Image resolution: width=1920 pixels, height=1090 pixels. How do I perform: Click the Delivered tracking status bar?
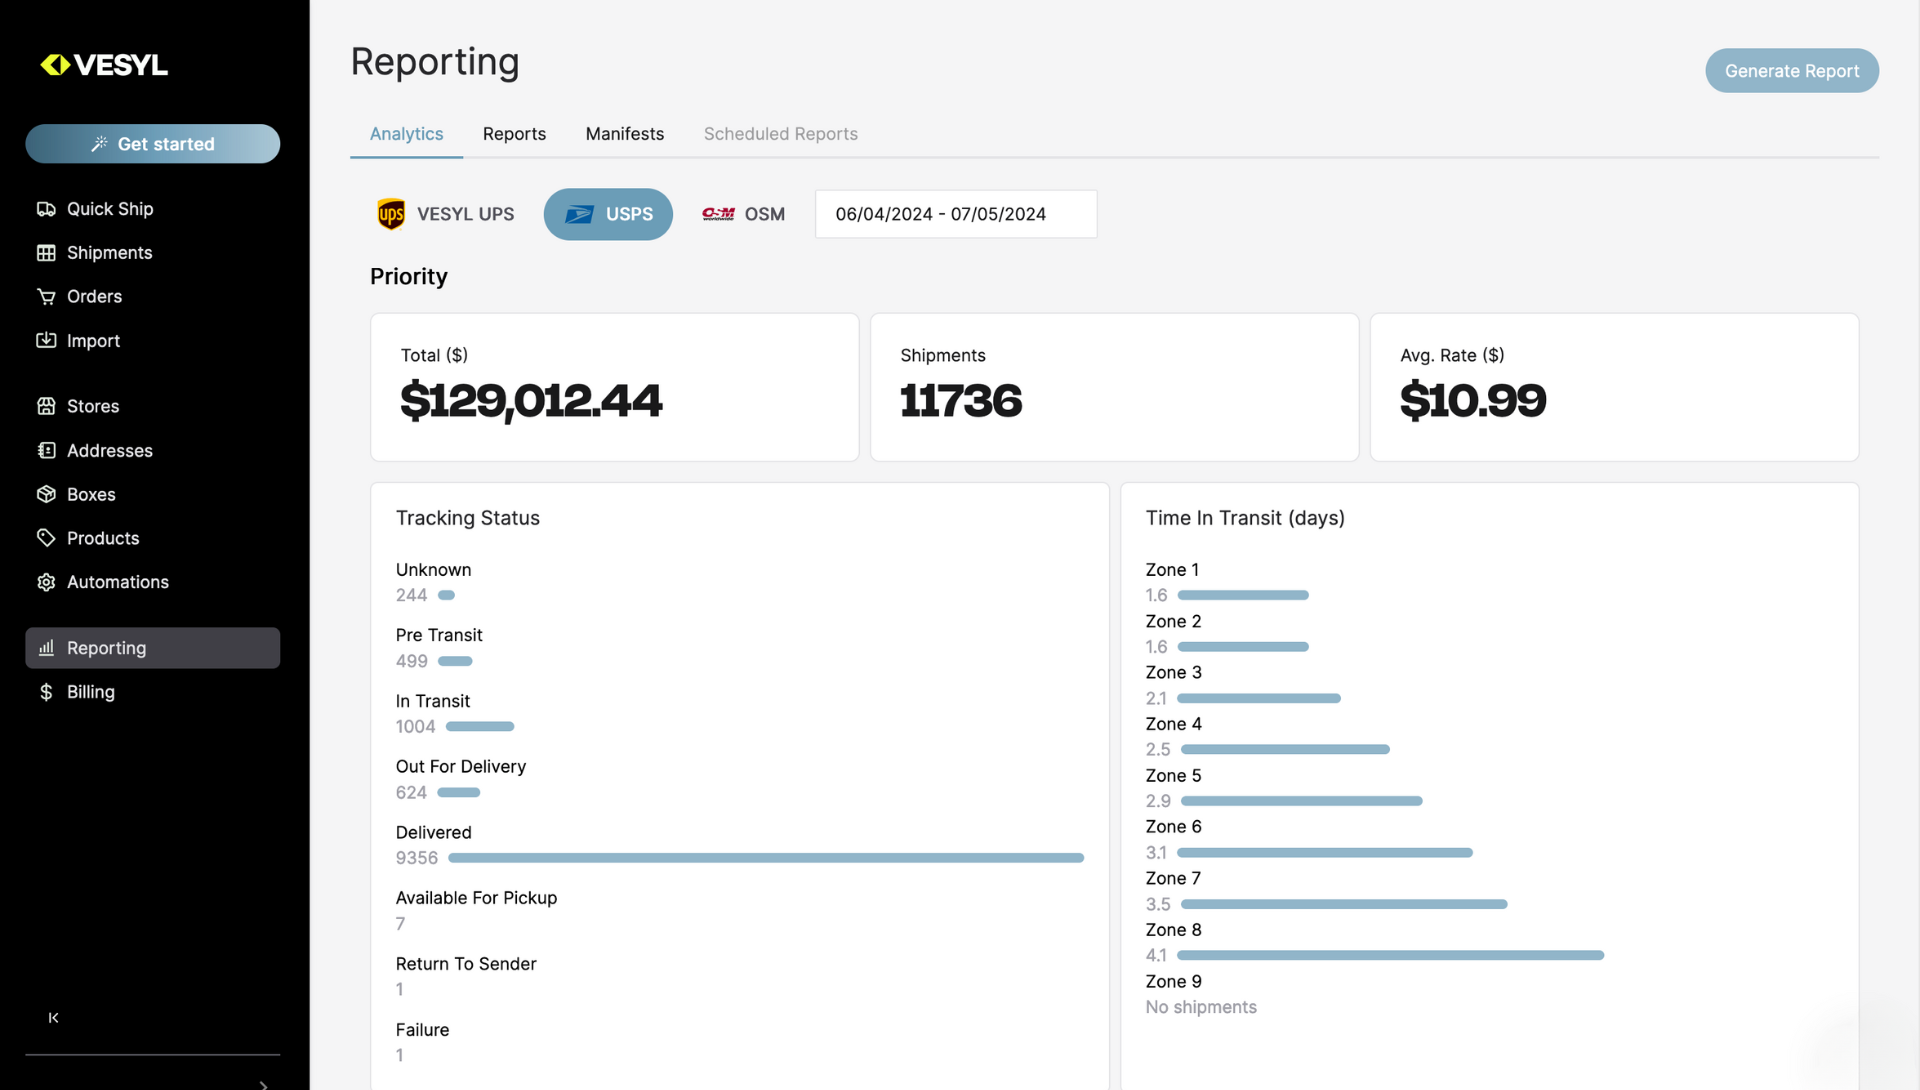(765, 858)
